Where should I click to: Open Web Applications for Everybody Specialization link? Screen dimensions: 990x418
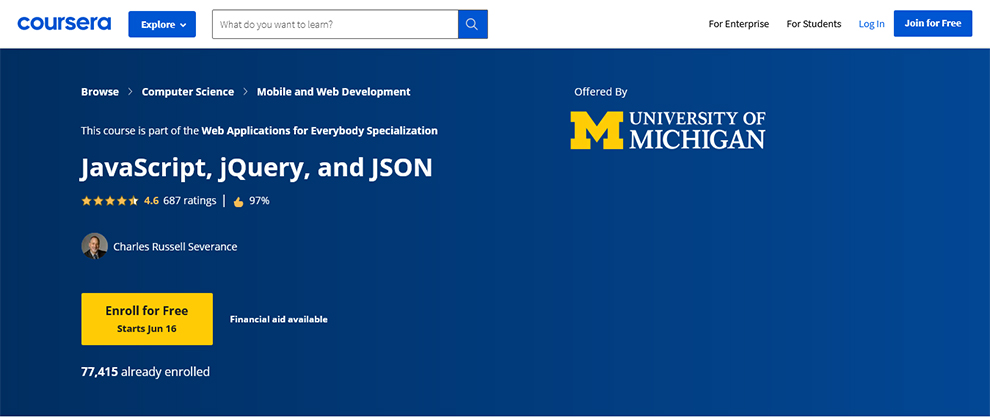(x=319, y=131)
